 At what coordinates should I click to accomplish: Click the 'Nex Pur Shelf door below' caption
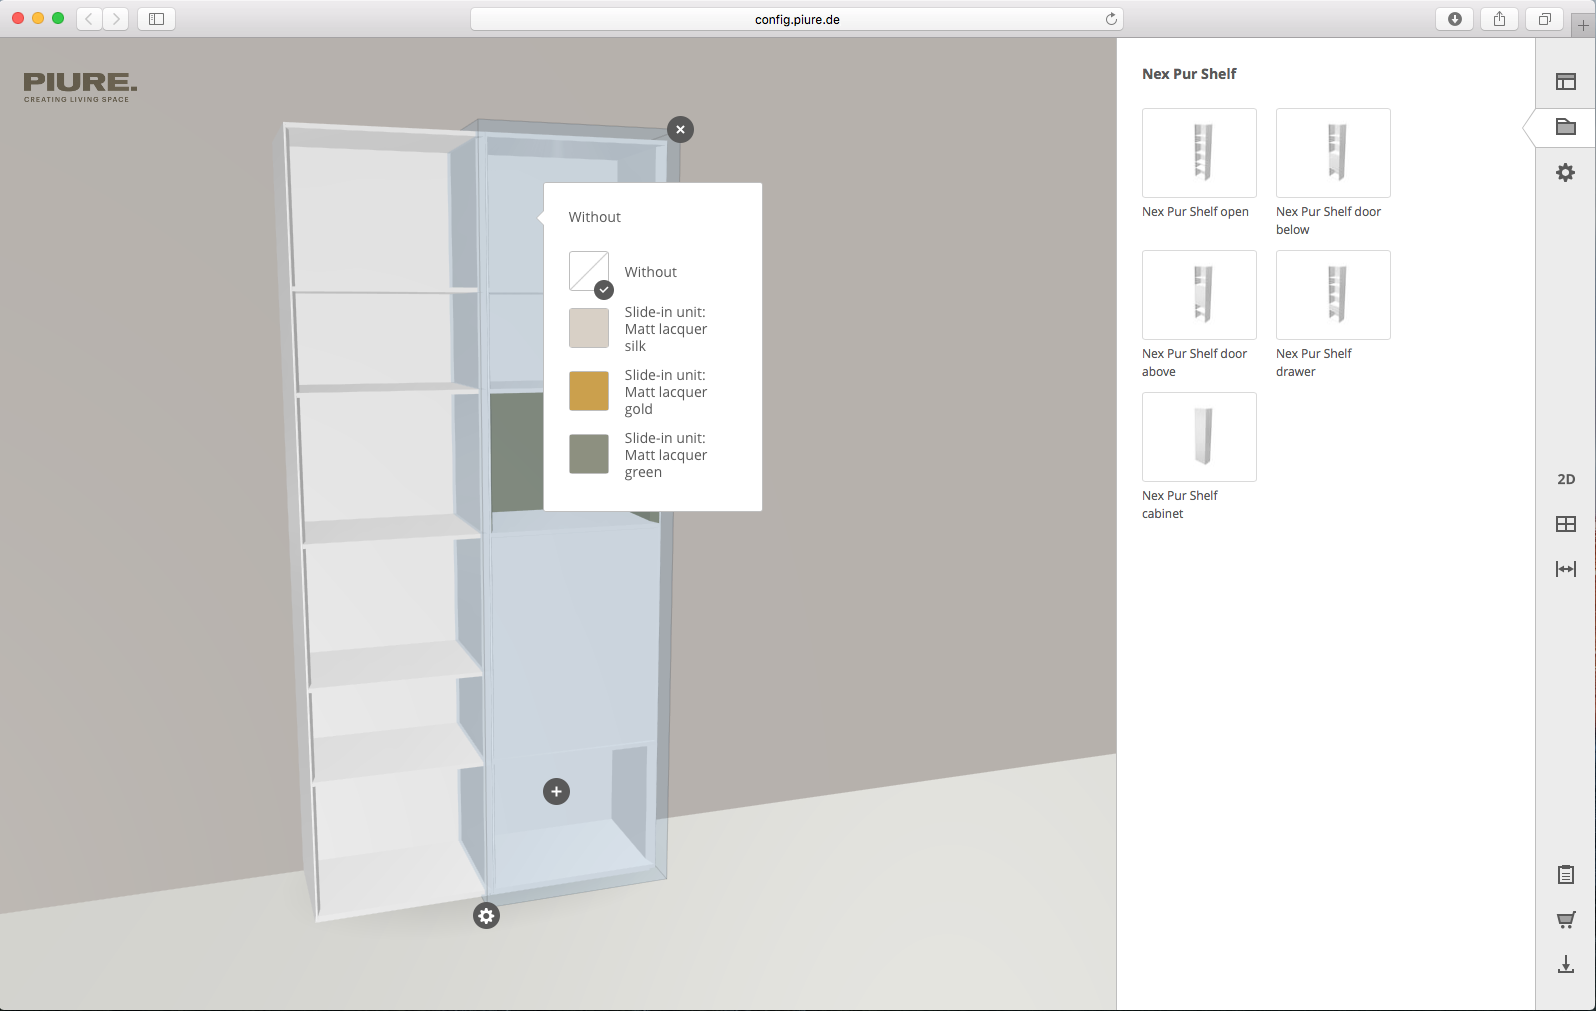click(1328, 220)
